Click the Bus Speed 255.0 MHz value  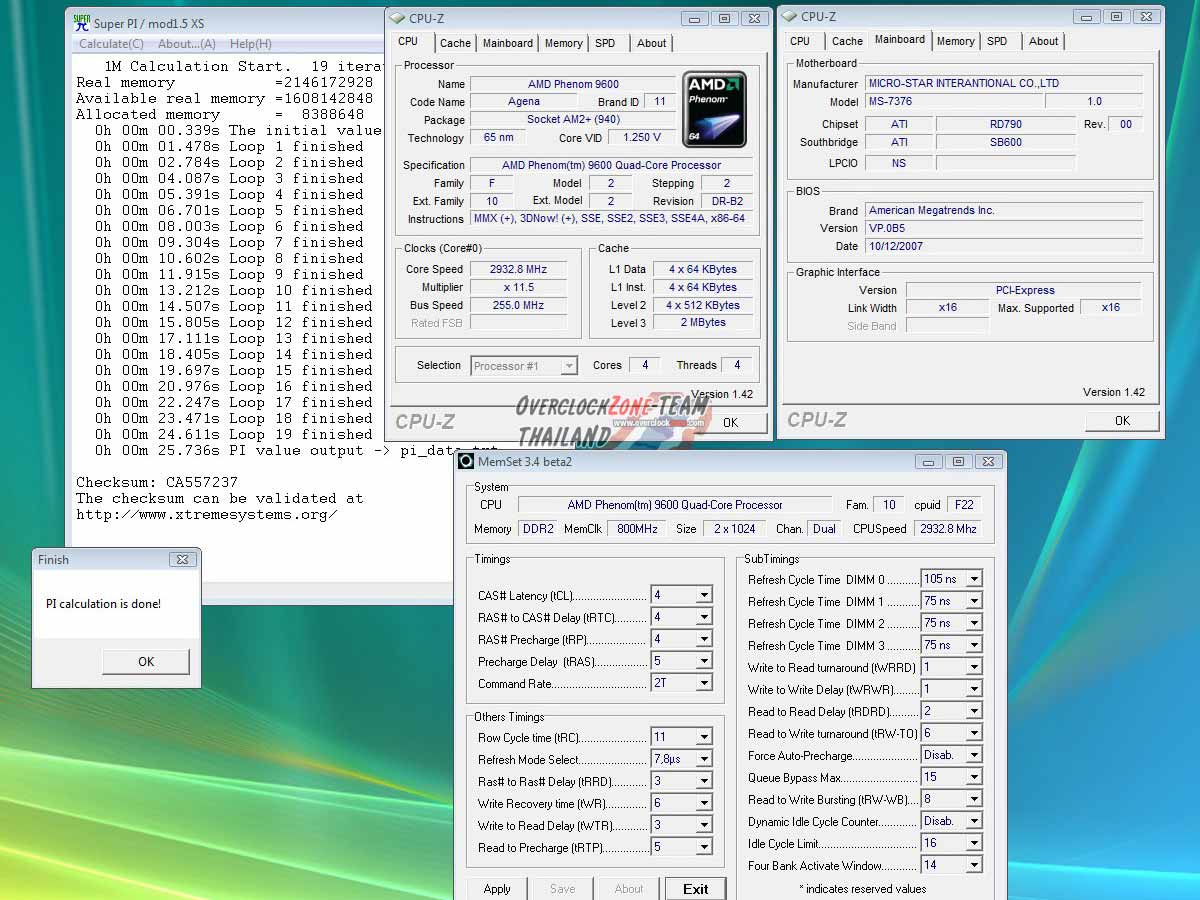pos(518,305)
